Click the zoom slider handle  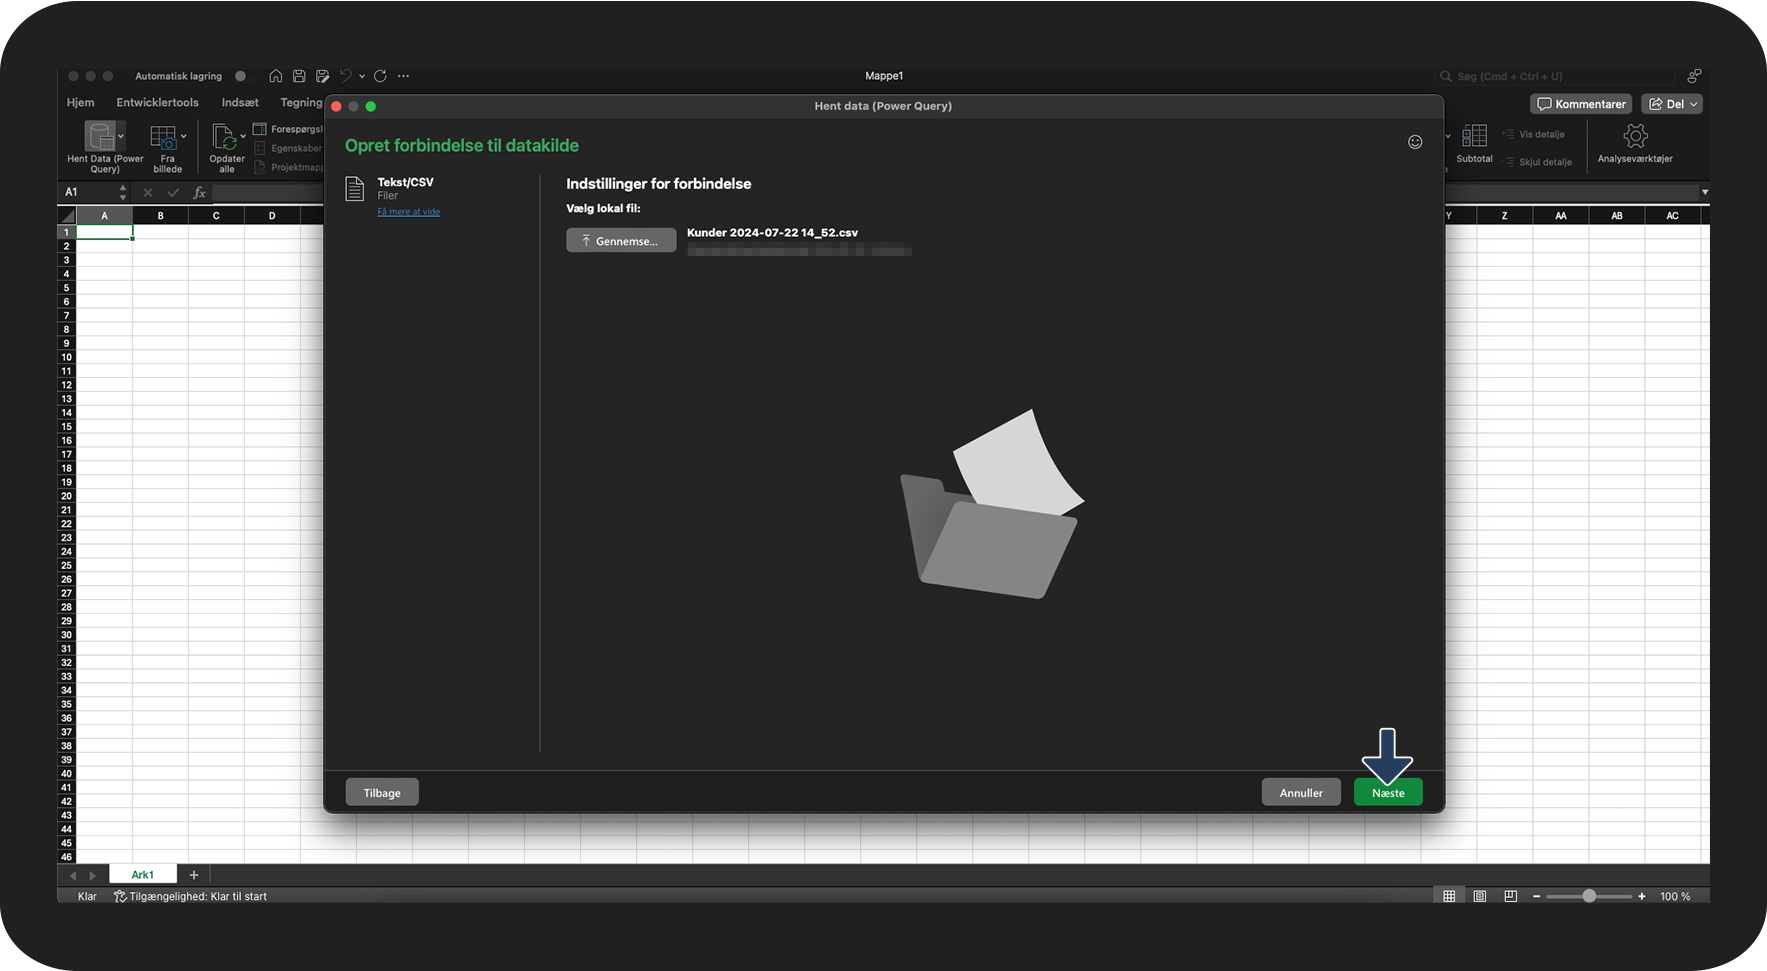pyautogui.click(x=1589, y=896)
